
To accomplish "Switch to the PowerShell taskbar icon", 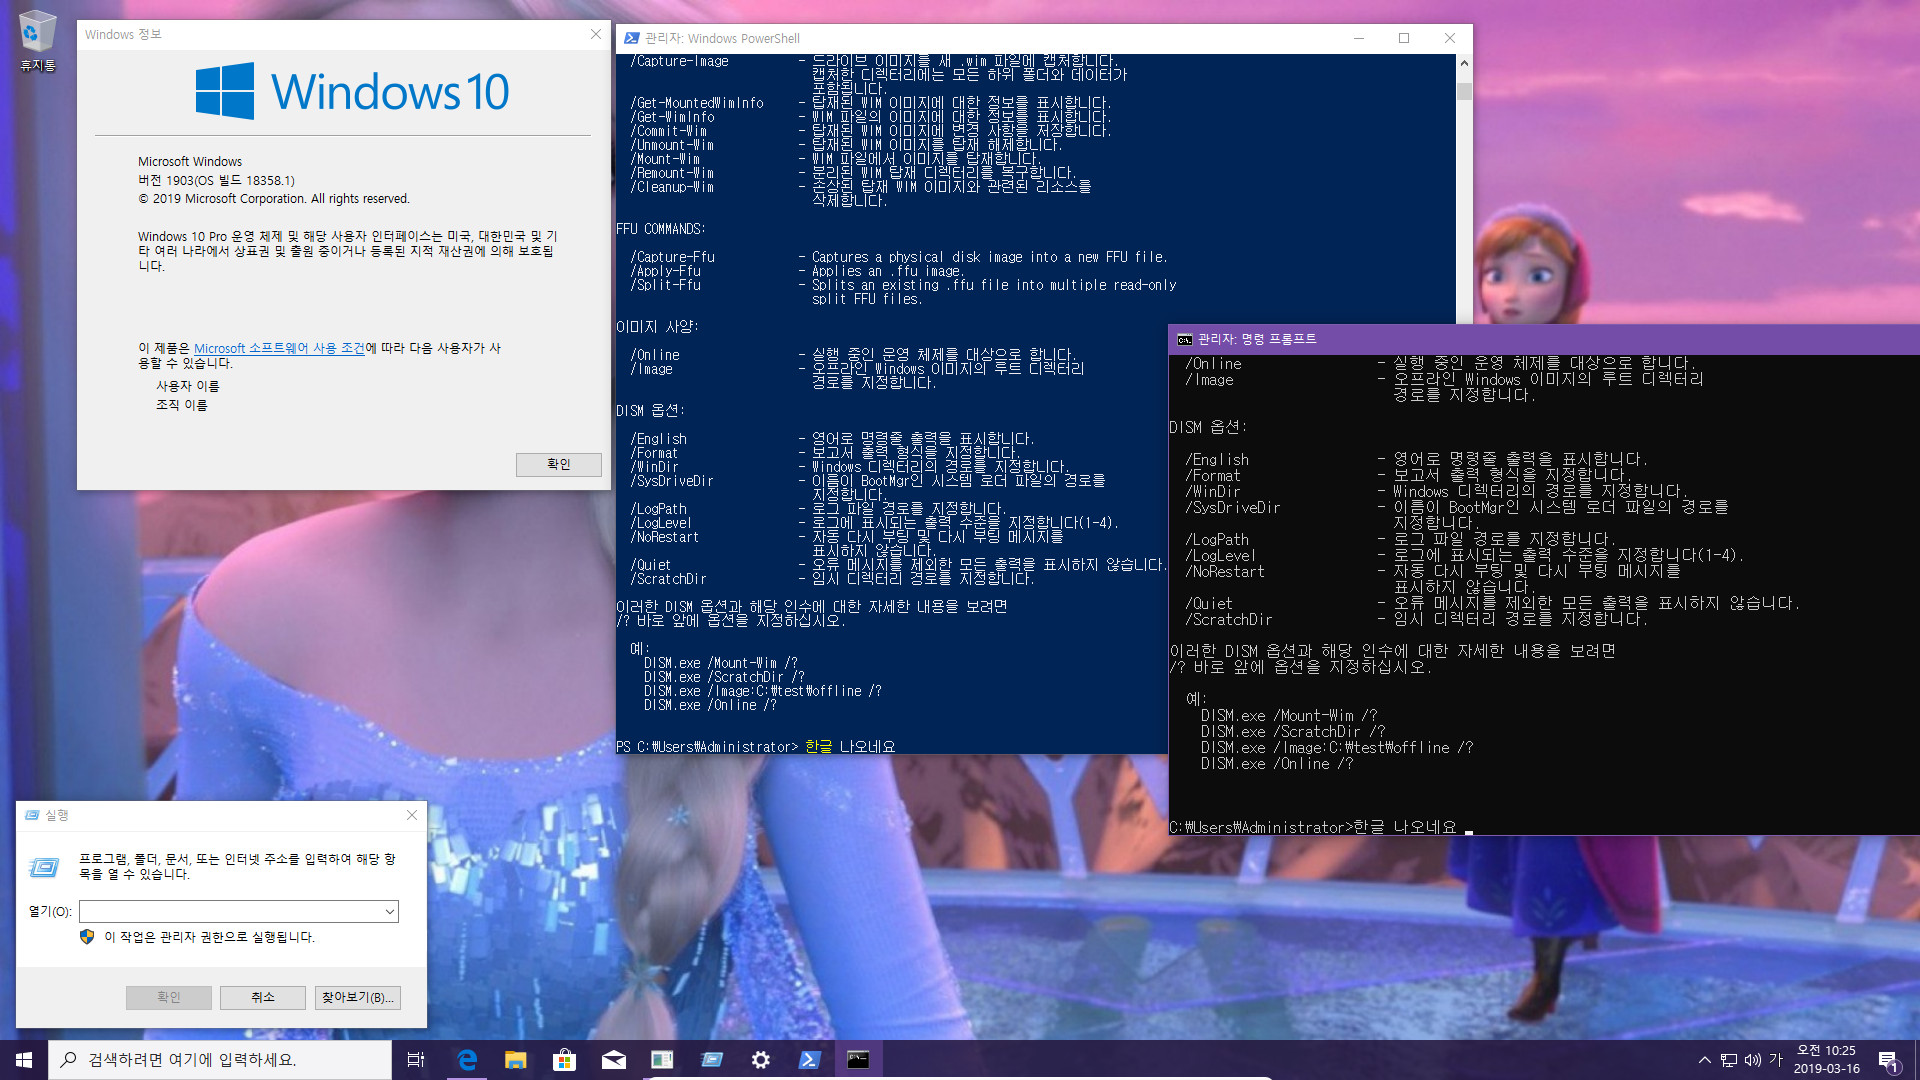I will (810, 1060).
